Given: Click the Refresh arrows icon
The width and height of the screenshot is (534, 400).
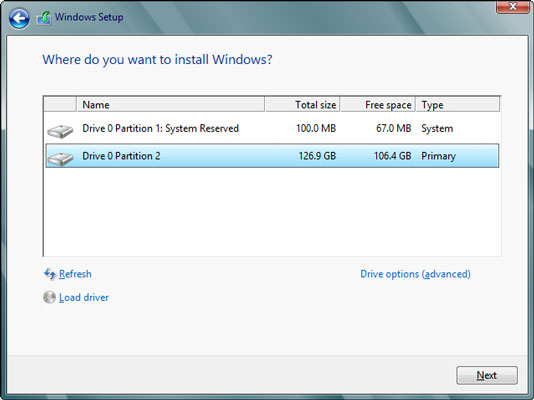Looking at the screenshot, I should click(x=50, y=274).
